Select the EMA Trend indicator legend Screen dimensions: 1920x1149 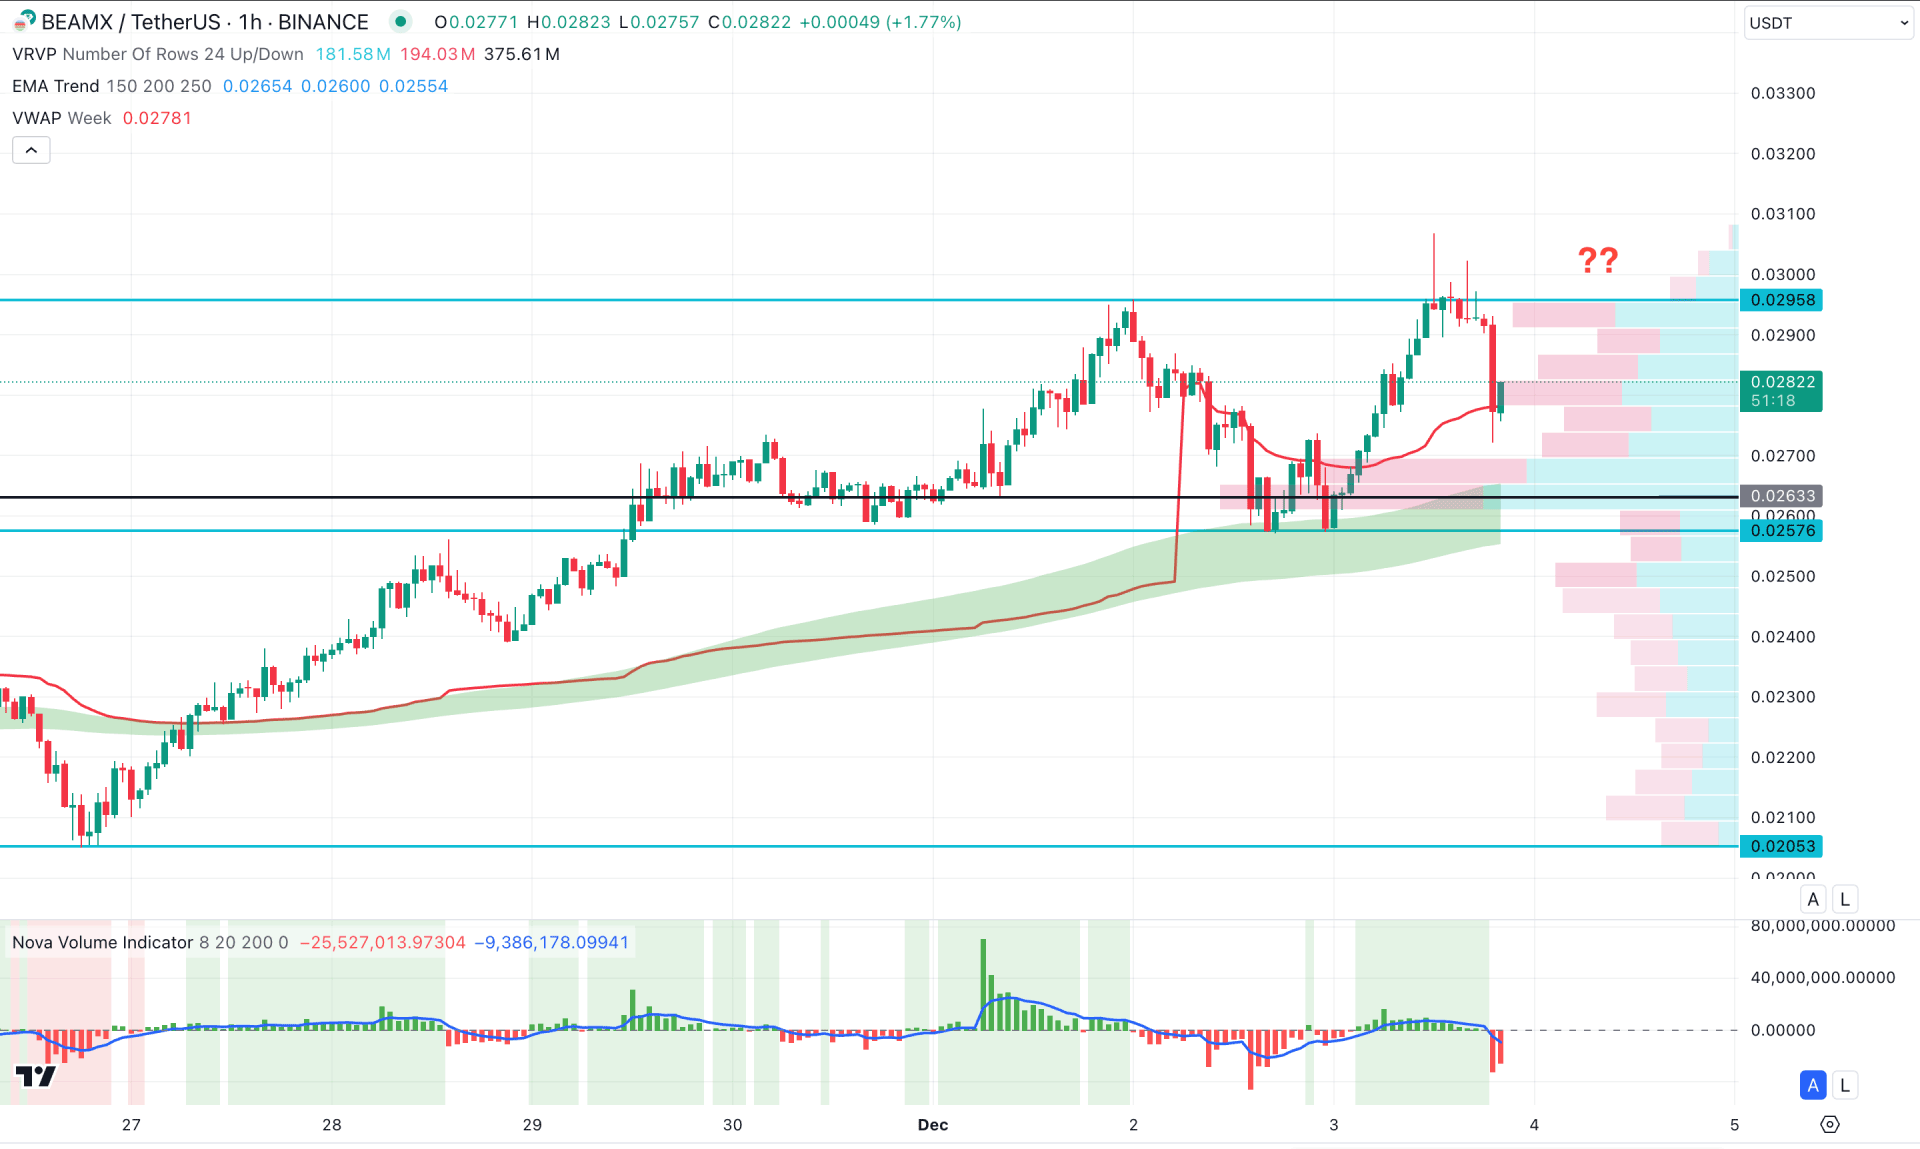pos(112,86)
